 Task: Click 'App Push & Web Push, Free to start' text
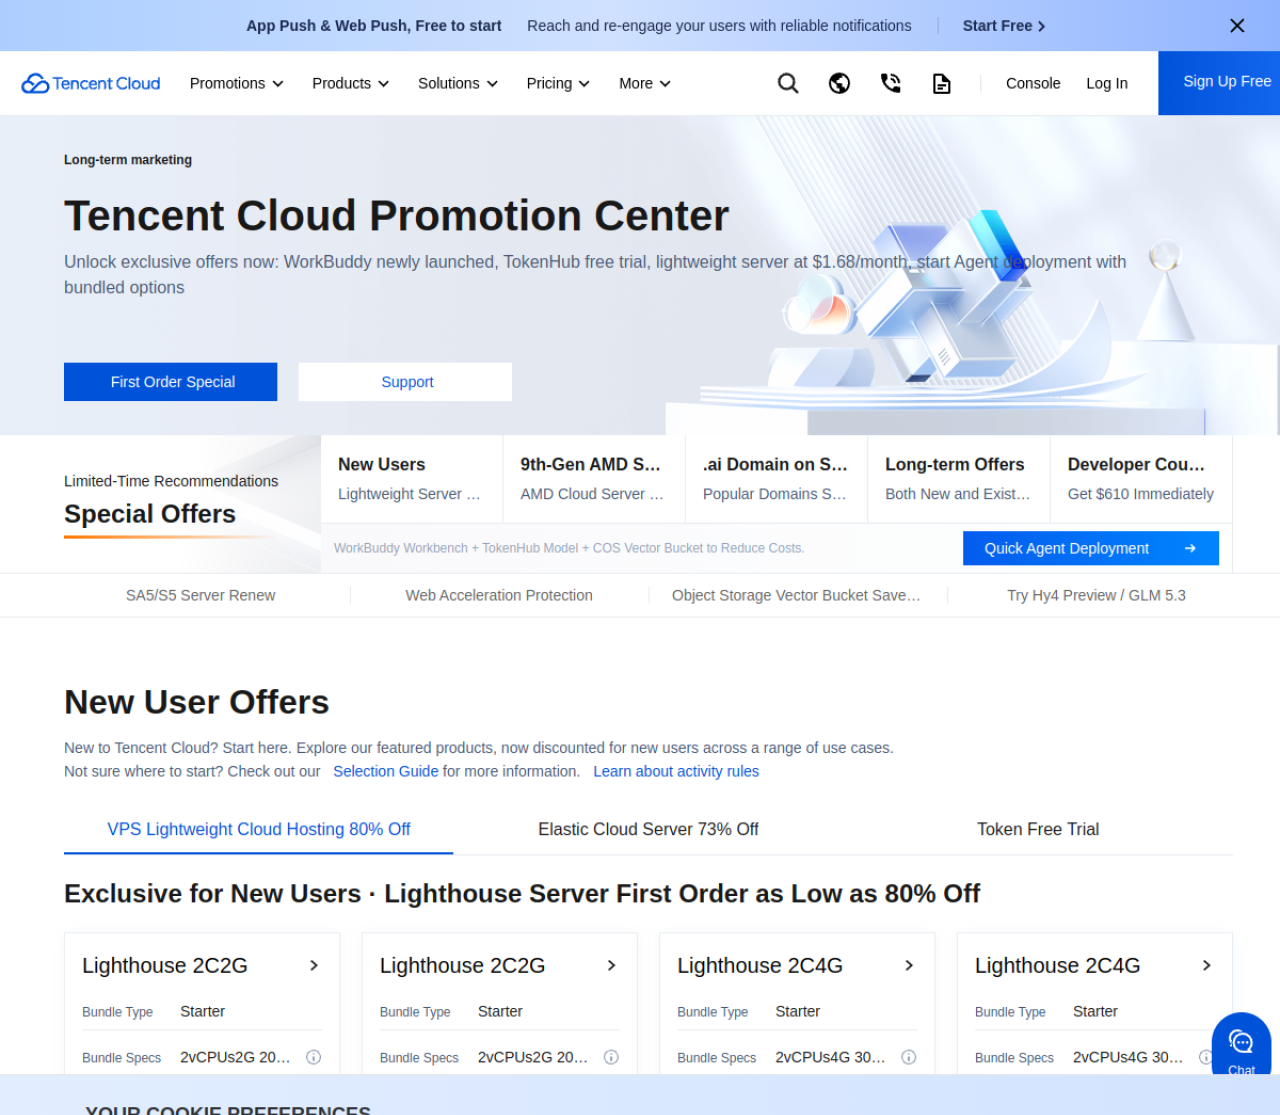[374, 26]
